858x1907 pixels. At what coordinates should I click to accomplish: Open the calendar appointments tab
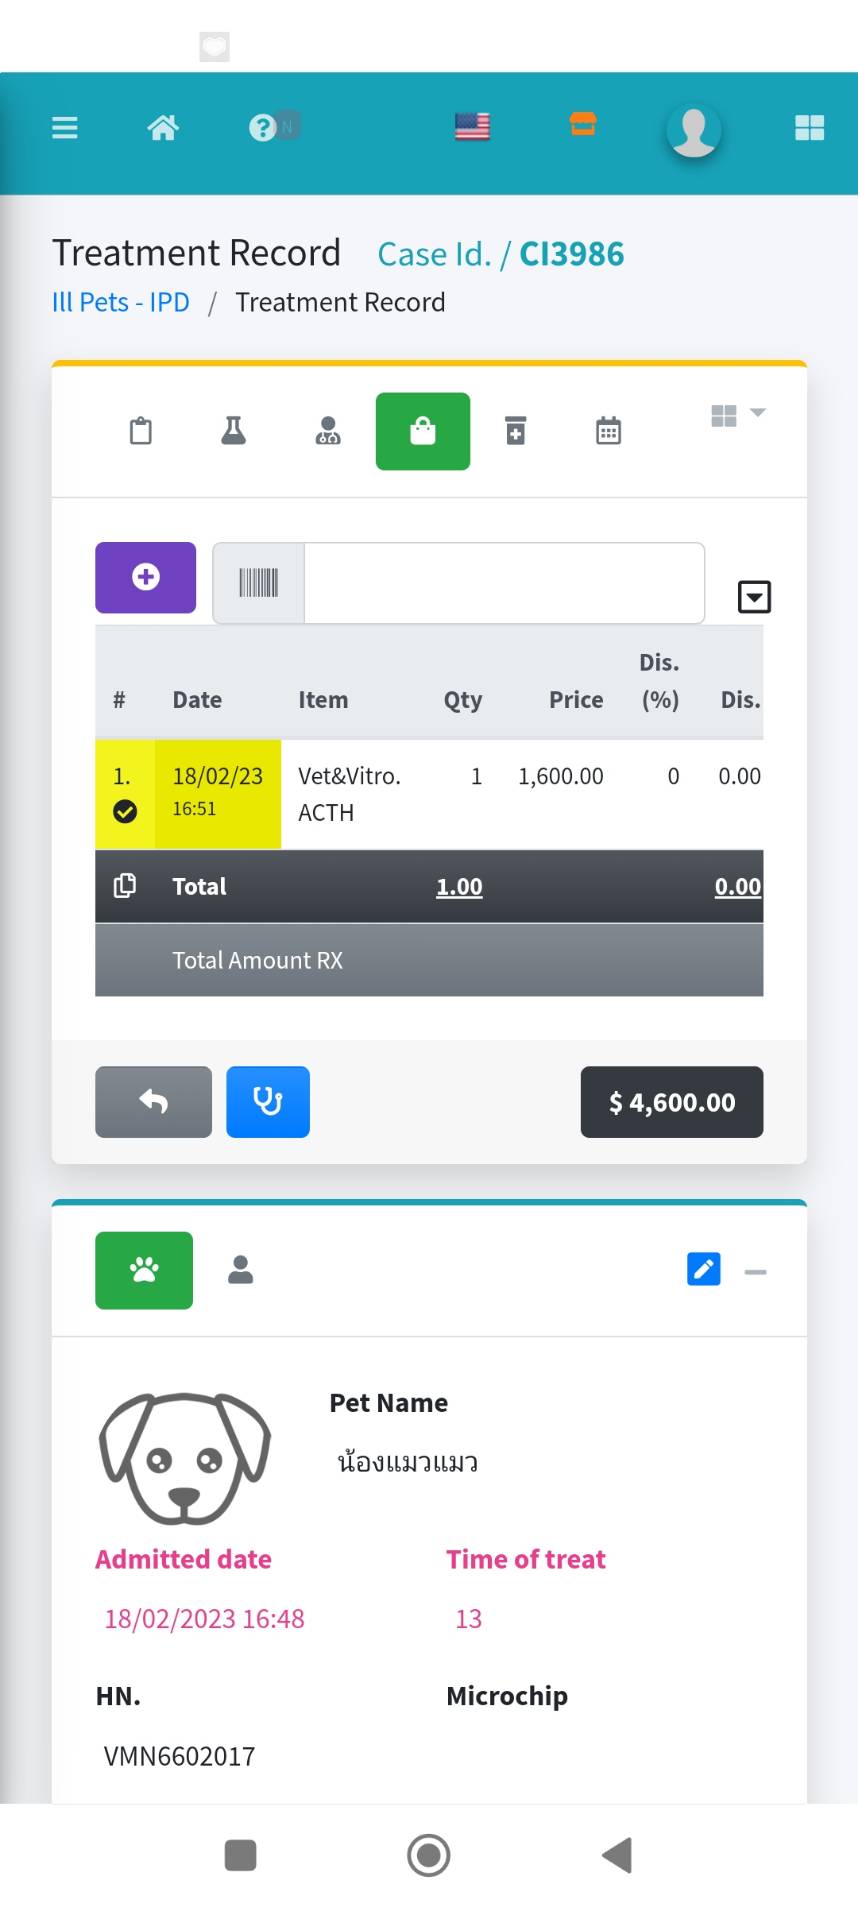point(608,431)
